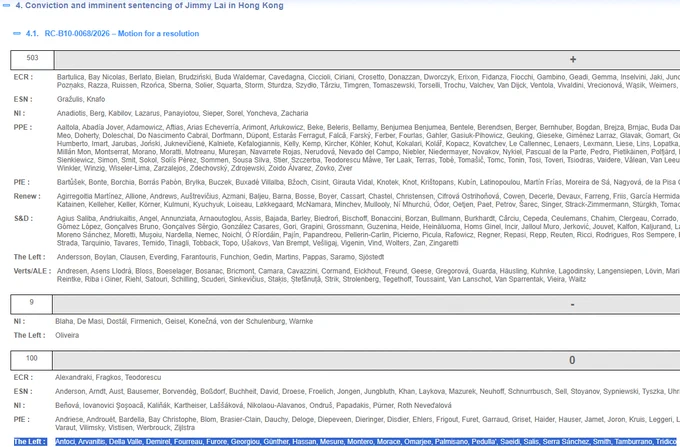Click the ECR label in the plus section
The width and height of the screenshot is (680, 447).
click(x=23, y=77)
